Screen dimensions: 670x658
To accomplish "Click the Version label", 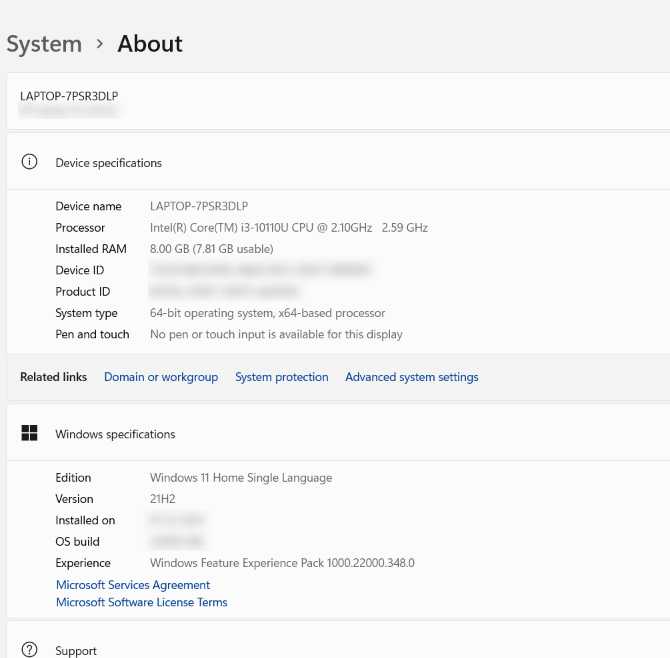I will pyautogui.click(x=74, y=499).
